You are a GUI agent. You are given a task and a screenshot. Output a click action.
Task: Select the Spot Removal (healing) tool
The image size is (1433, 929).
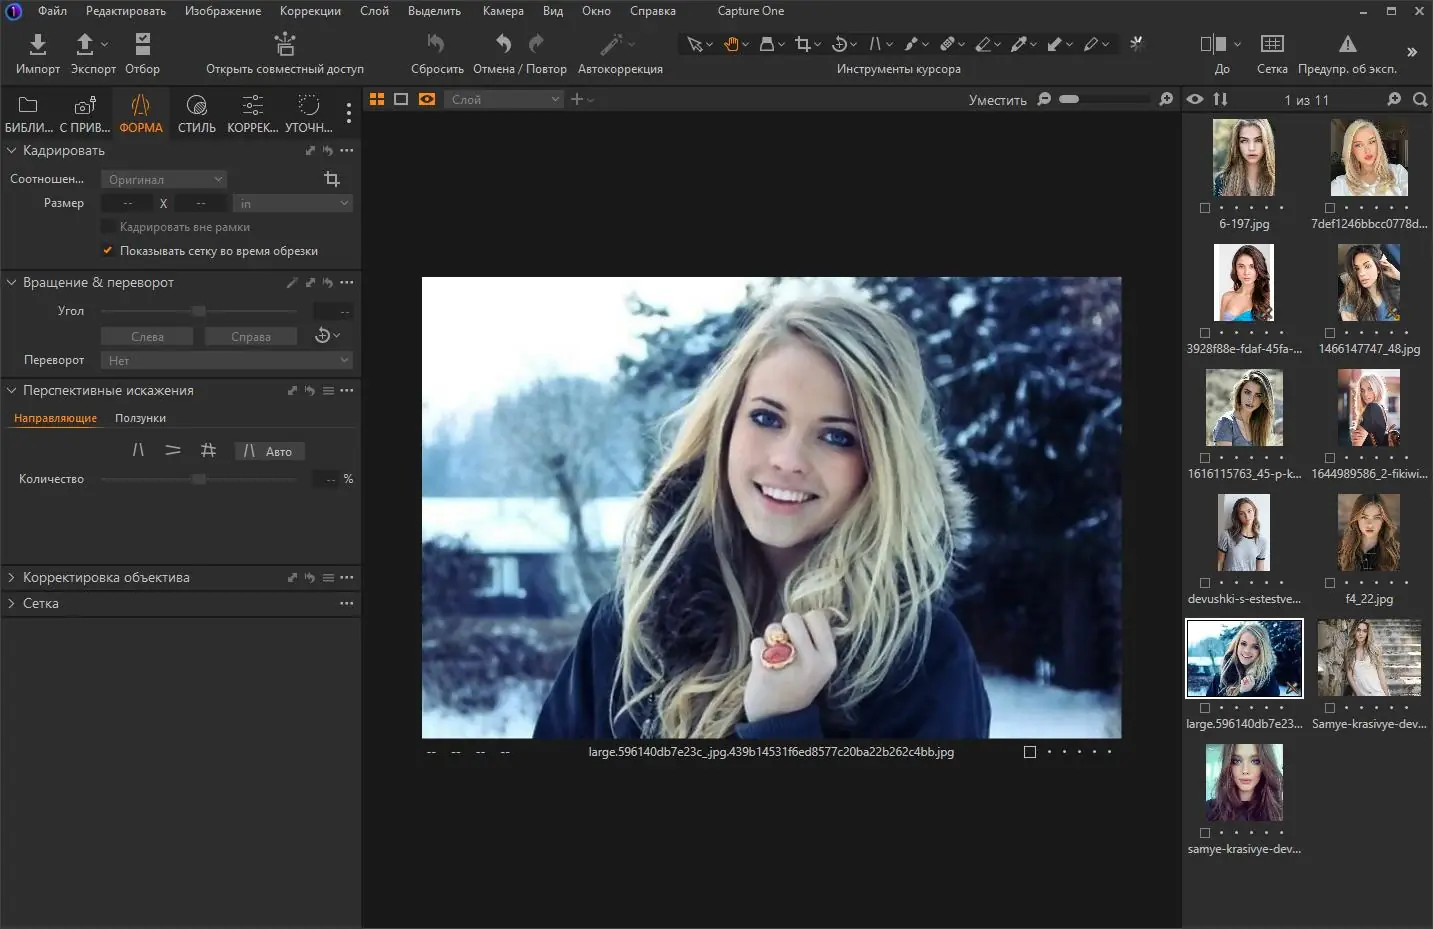point(948,44)
